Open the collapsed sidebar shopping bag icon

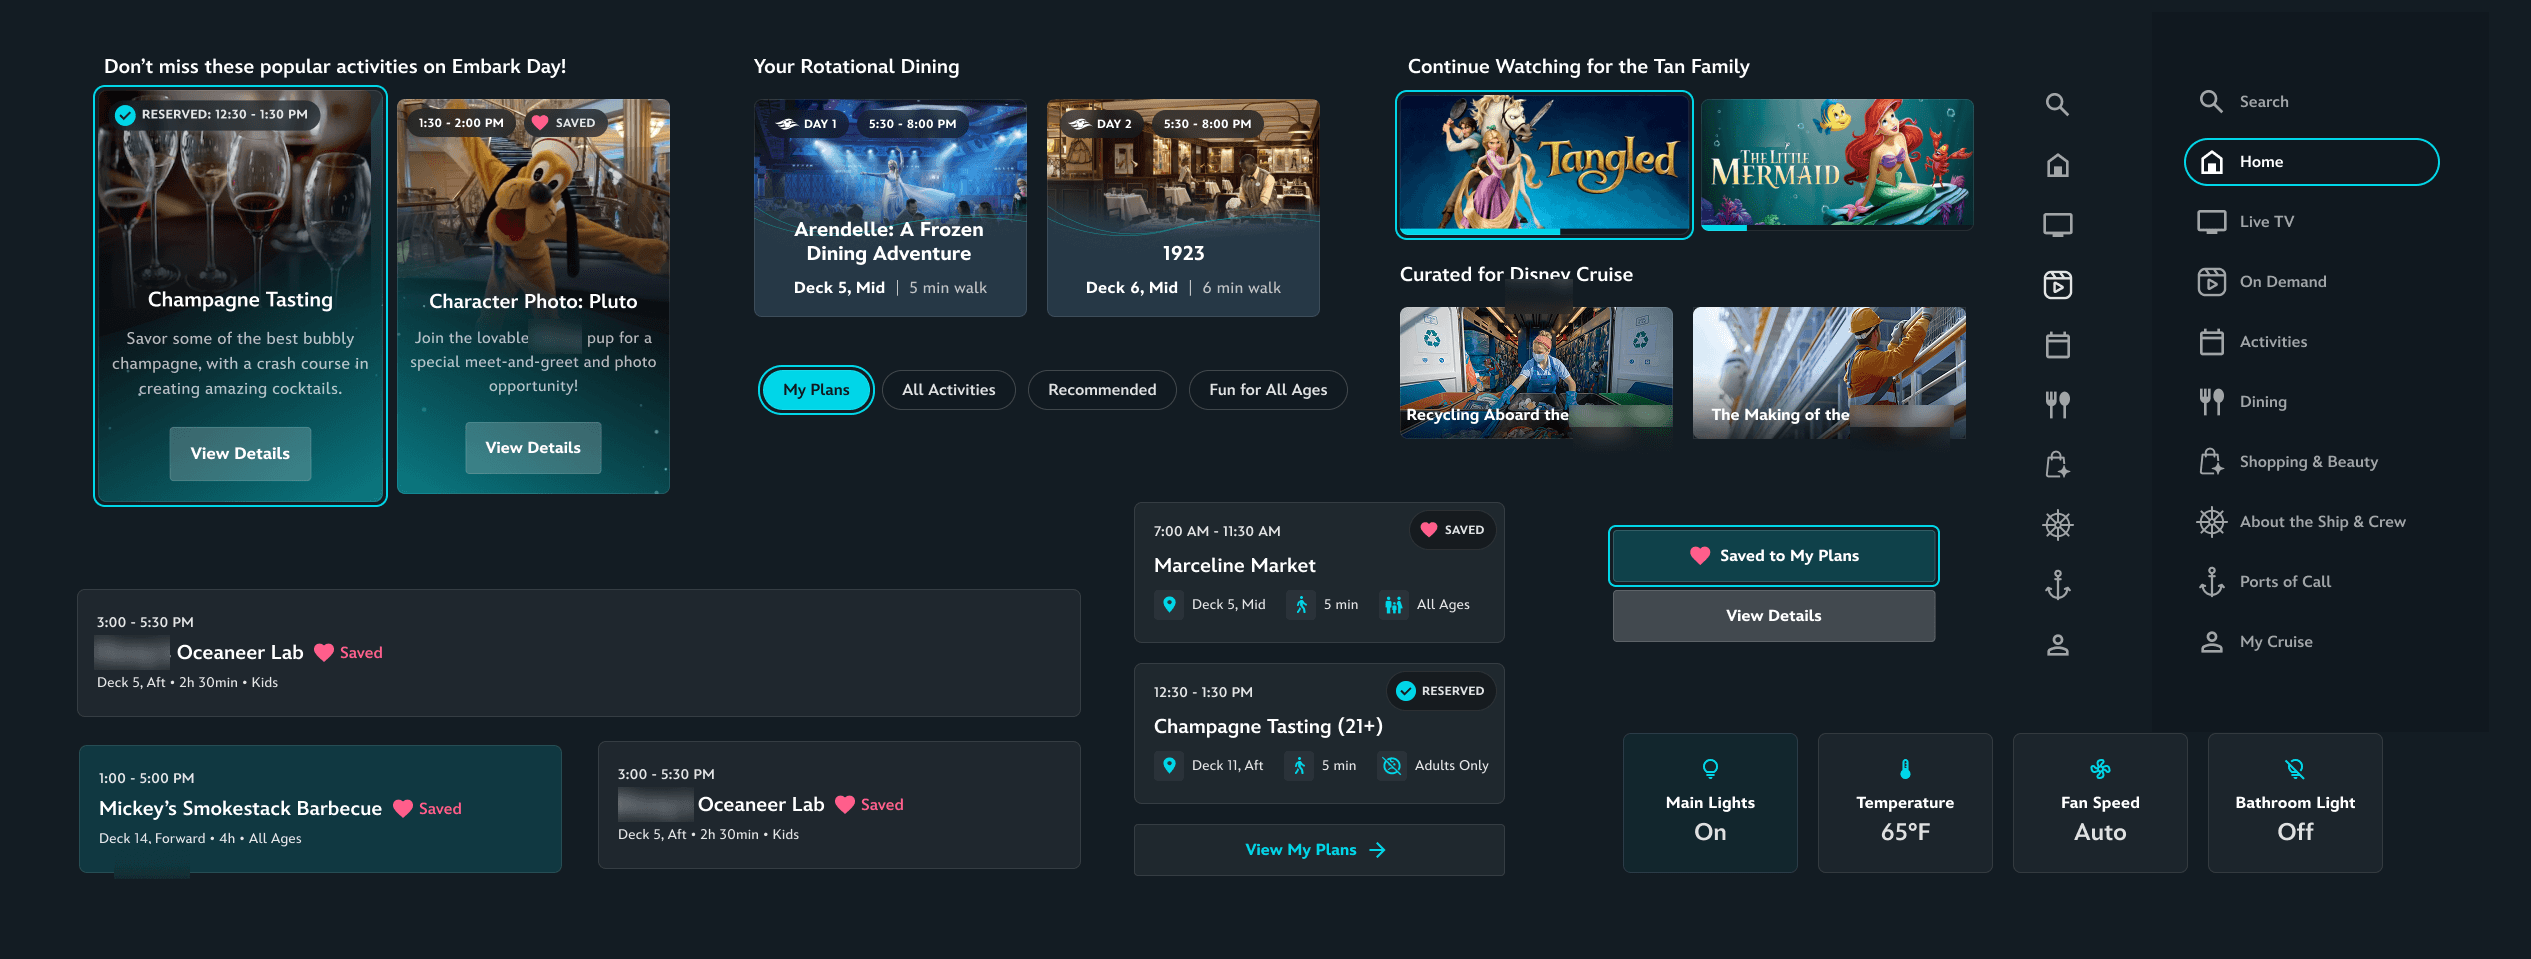[2057, 465]
